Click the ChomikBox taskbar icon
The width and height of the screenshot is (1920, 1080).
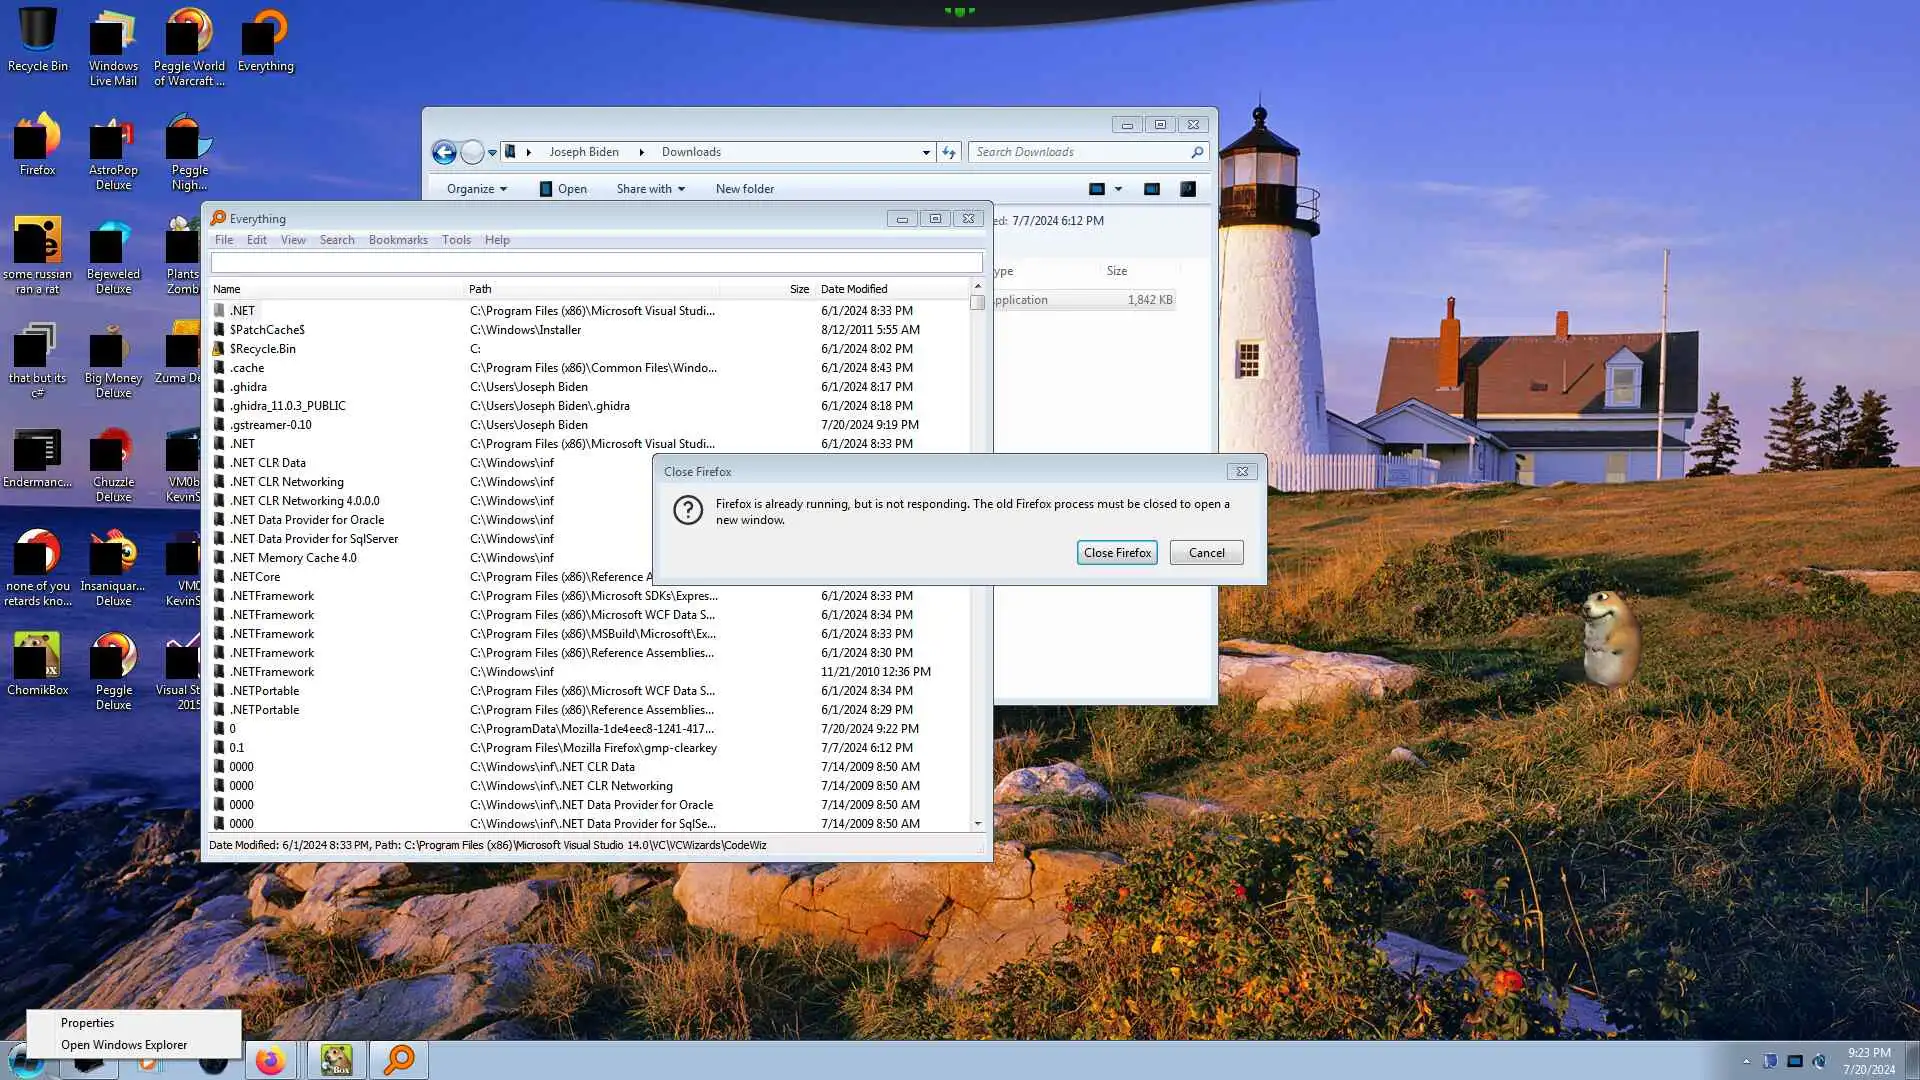coord(336,1060)
